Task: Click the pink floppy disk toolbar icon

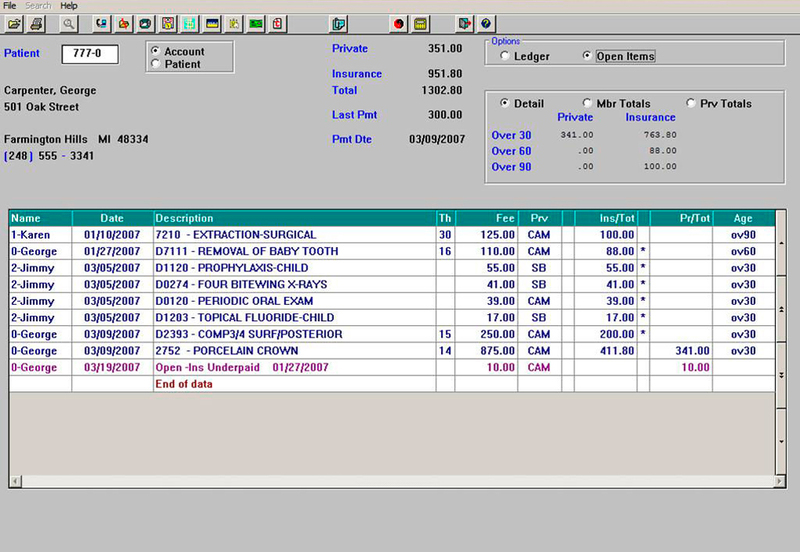Action: [168, 24]
